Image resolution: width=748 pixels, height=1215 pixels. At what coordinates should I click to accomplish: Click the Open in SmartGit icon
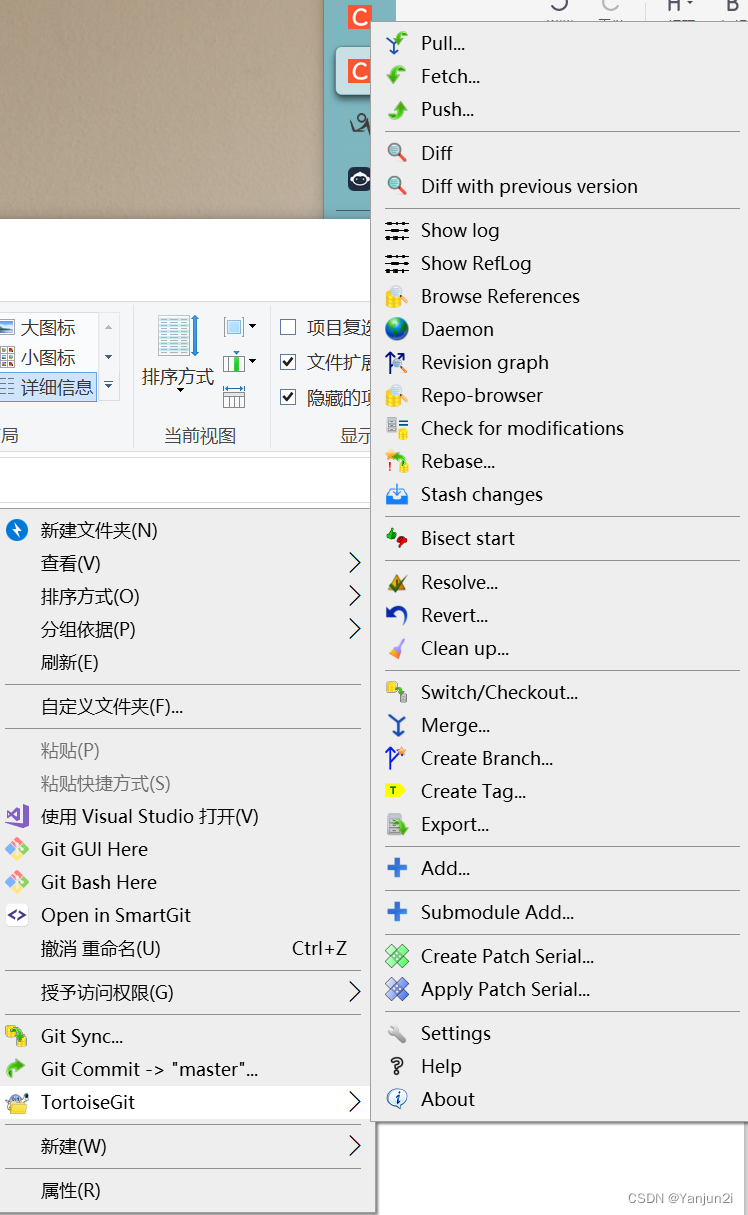pos(17,915)
